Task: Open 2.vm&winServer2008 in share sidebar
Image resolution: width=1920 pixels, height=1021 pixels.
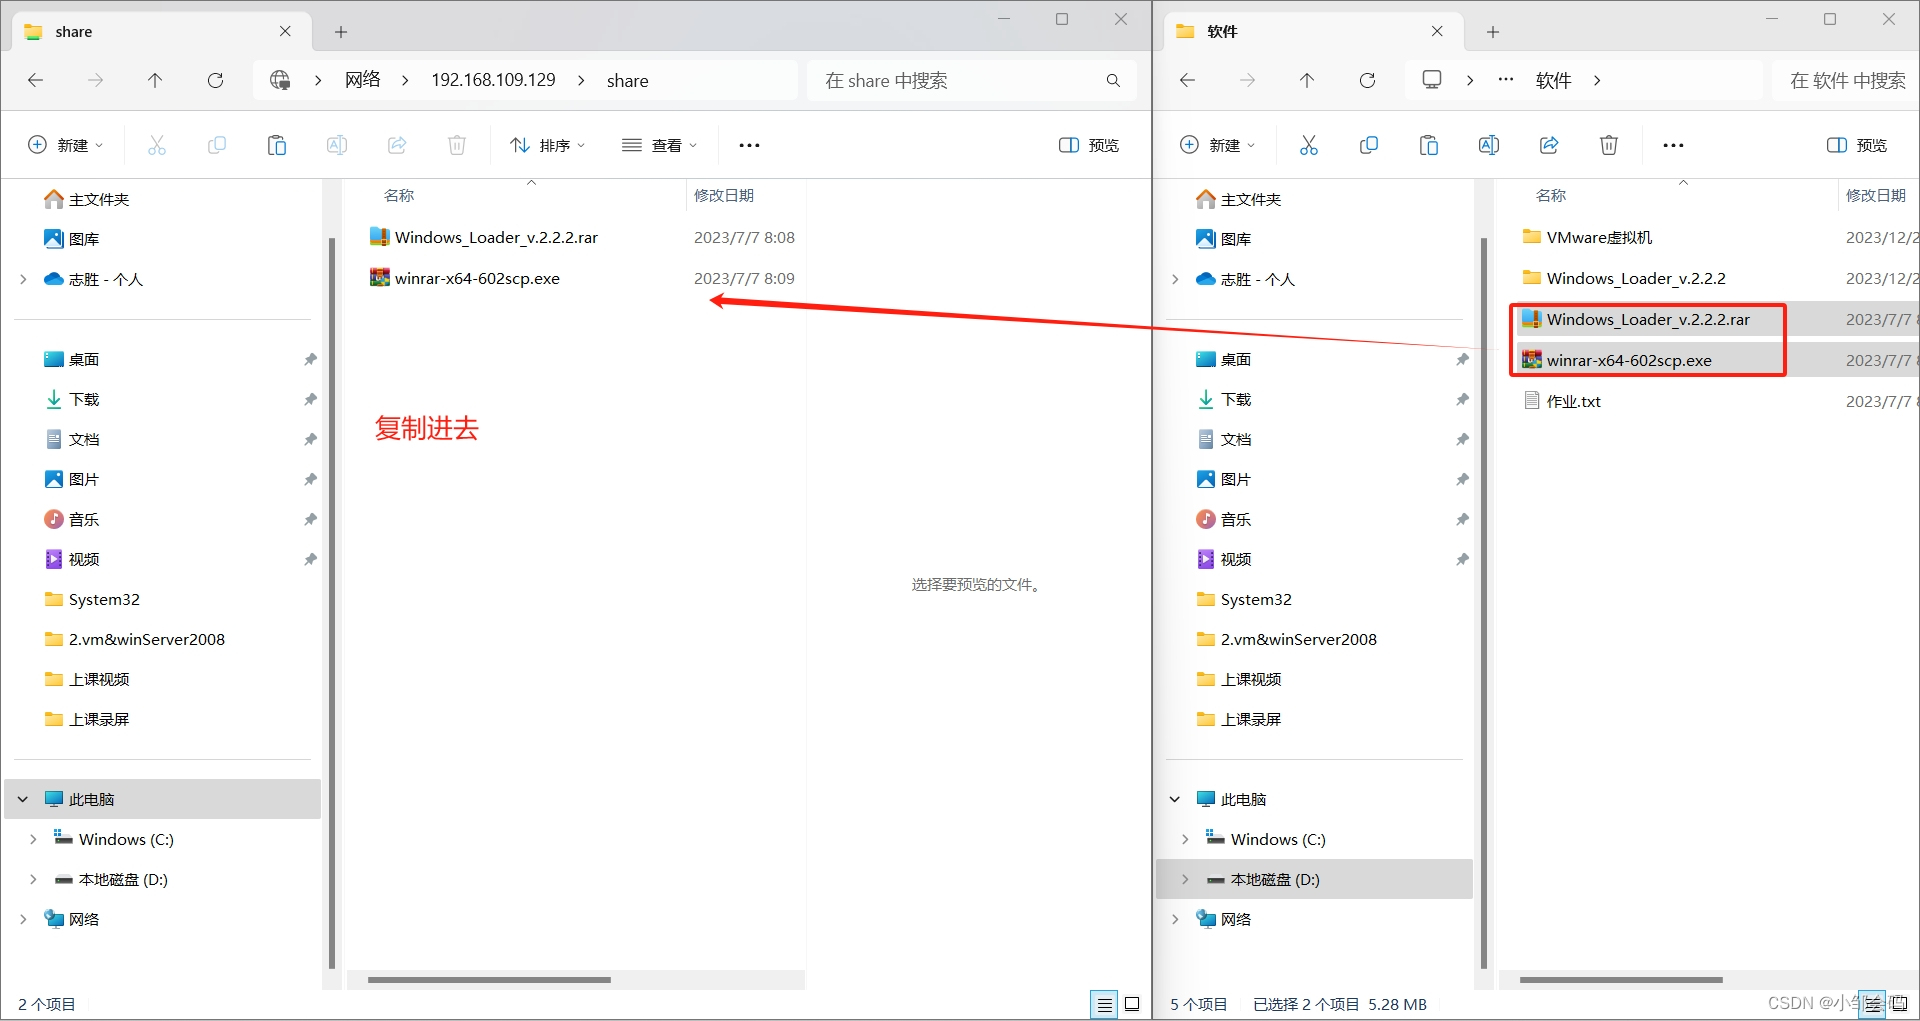Action: (x=147, y=639)
